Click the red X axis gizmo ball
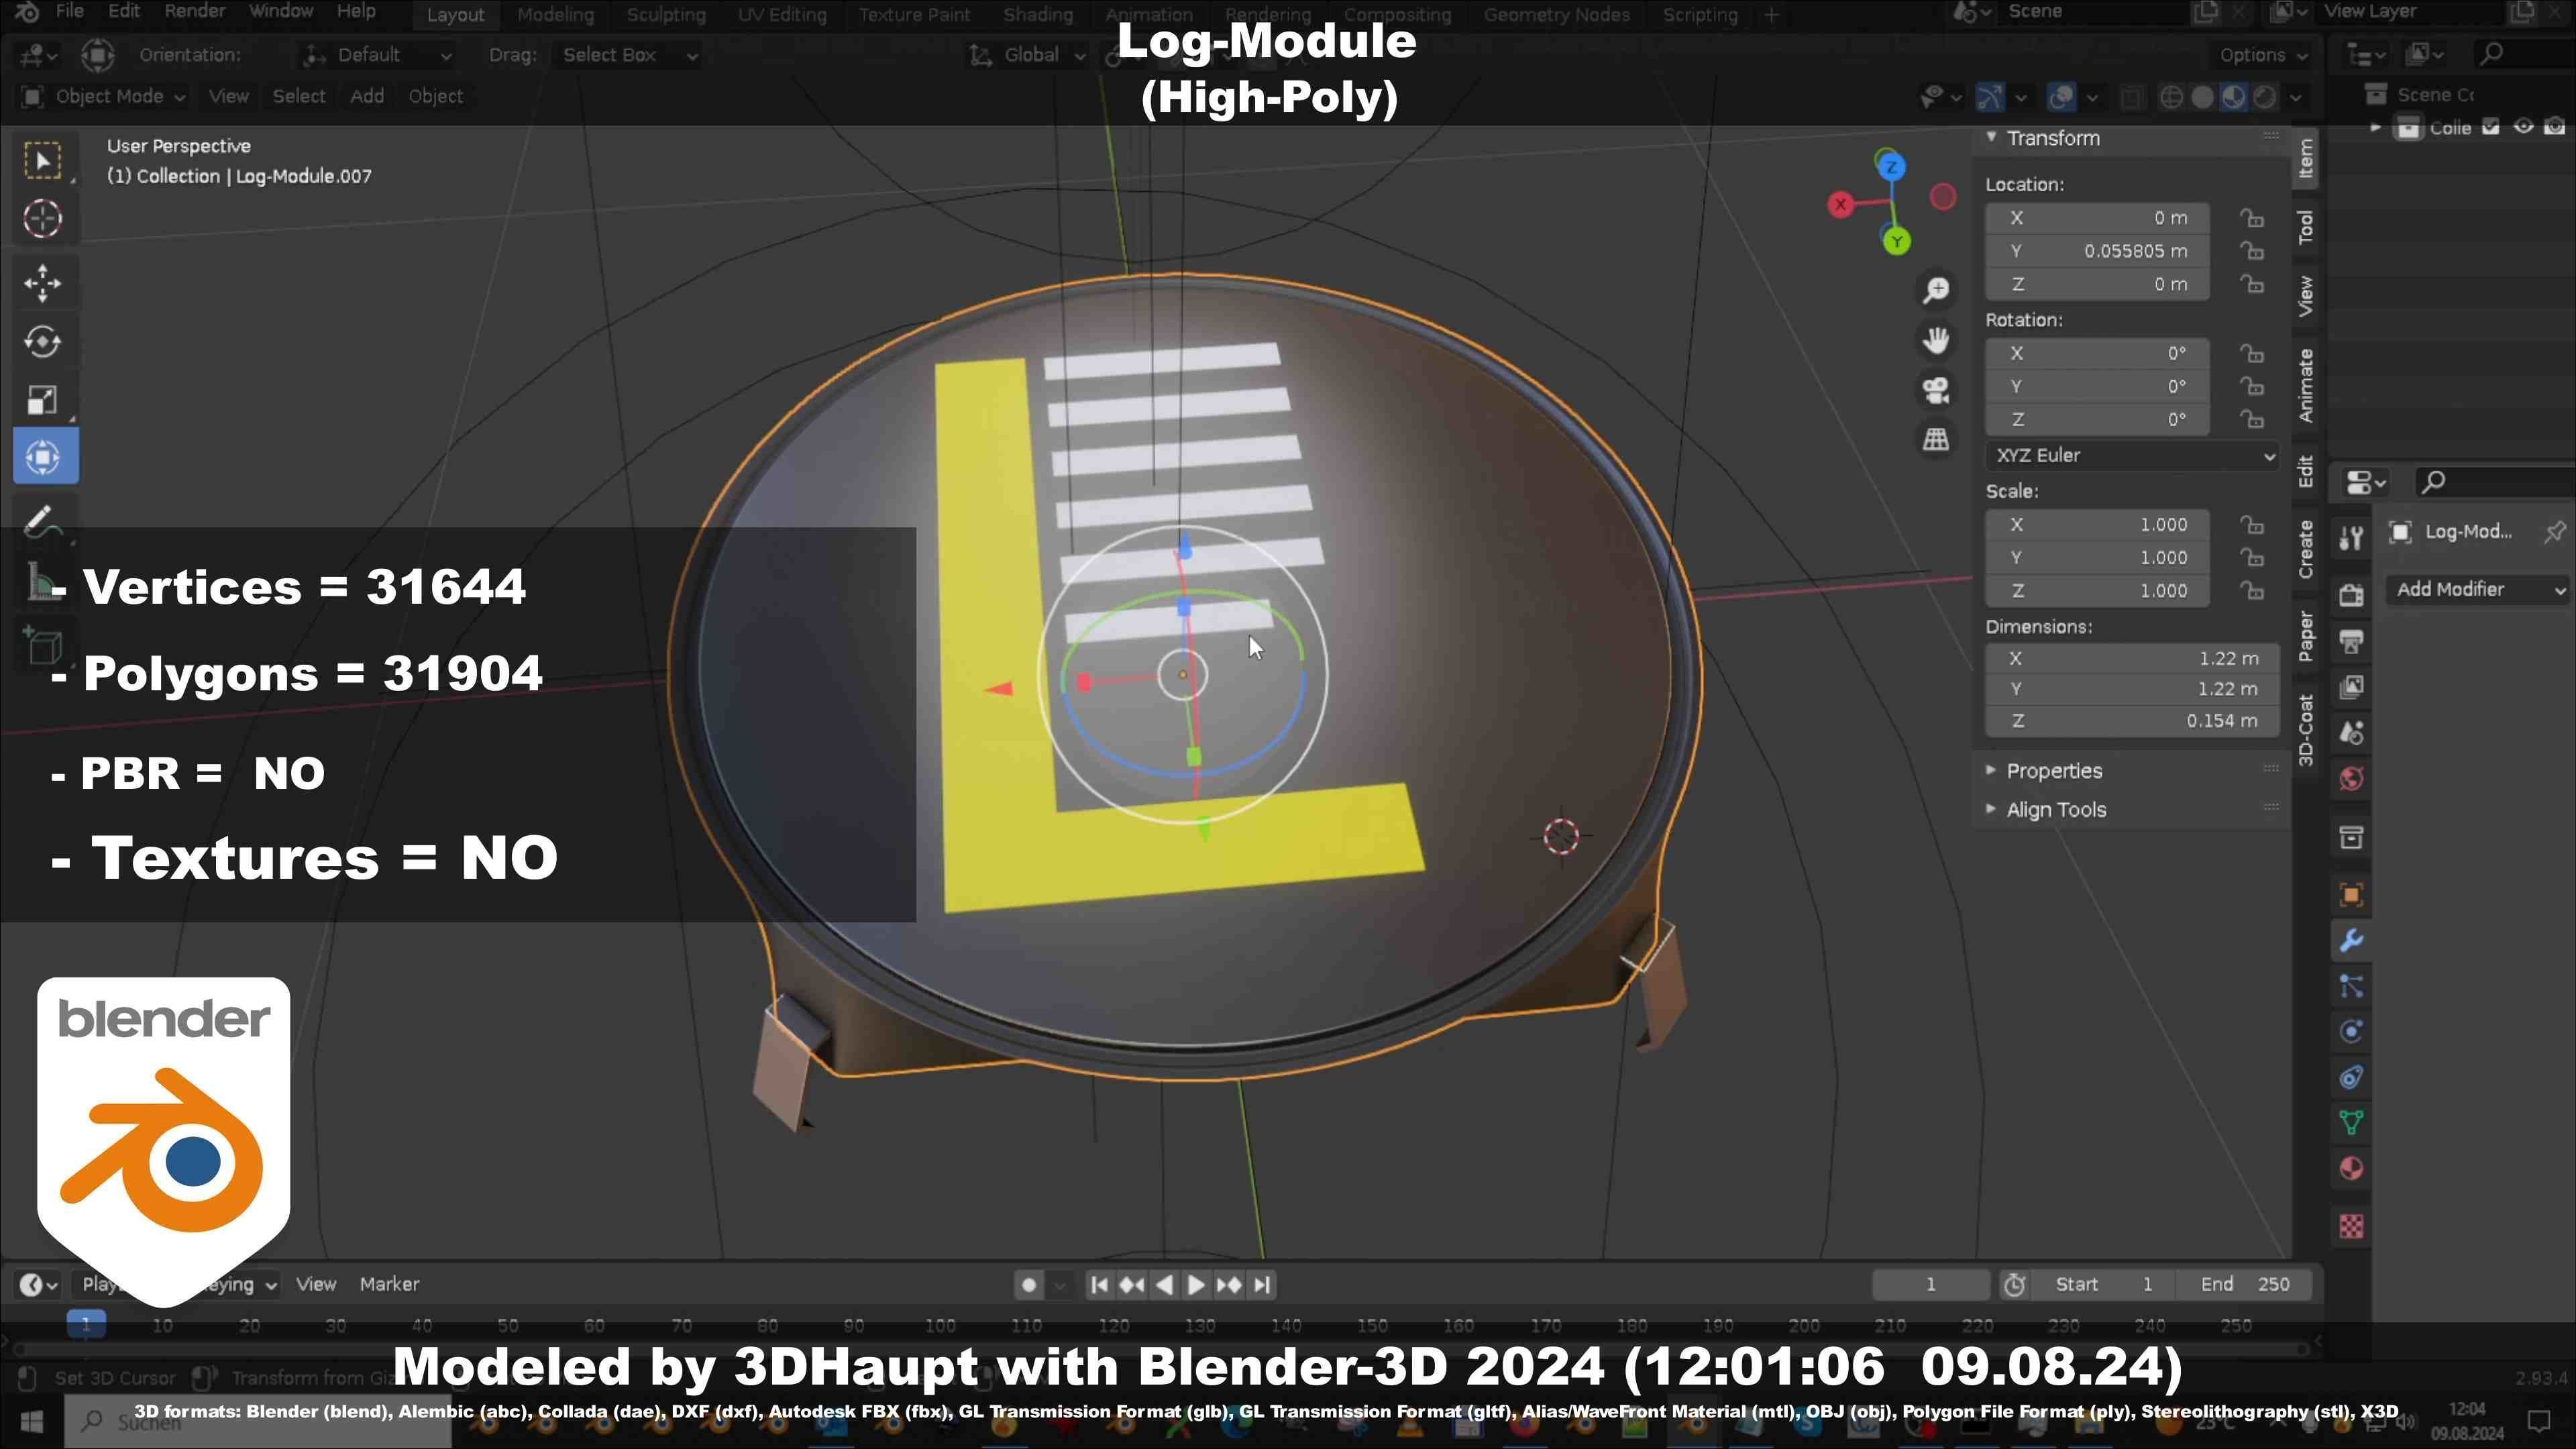 point(1841,204)
